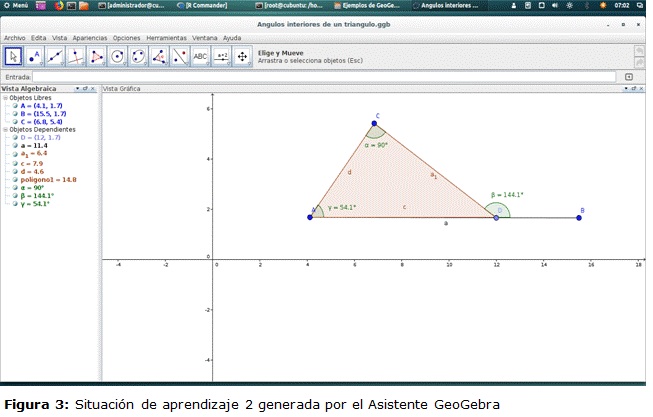This screenshot has width=653, height=417.
Task: Activate the a=2 slider tool
Action: (222, 56)
